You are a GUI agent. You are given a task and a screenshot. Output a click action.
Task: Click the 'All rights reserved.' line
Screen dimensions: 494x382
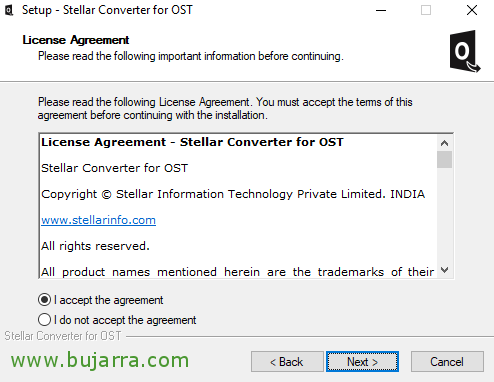tap(95, 246)
